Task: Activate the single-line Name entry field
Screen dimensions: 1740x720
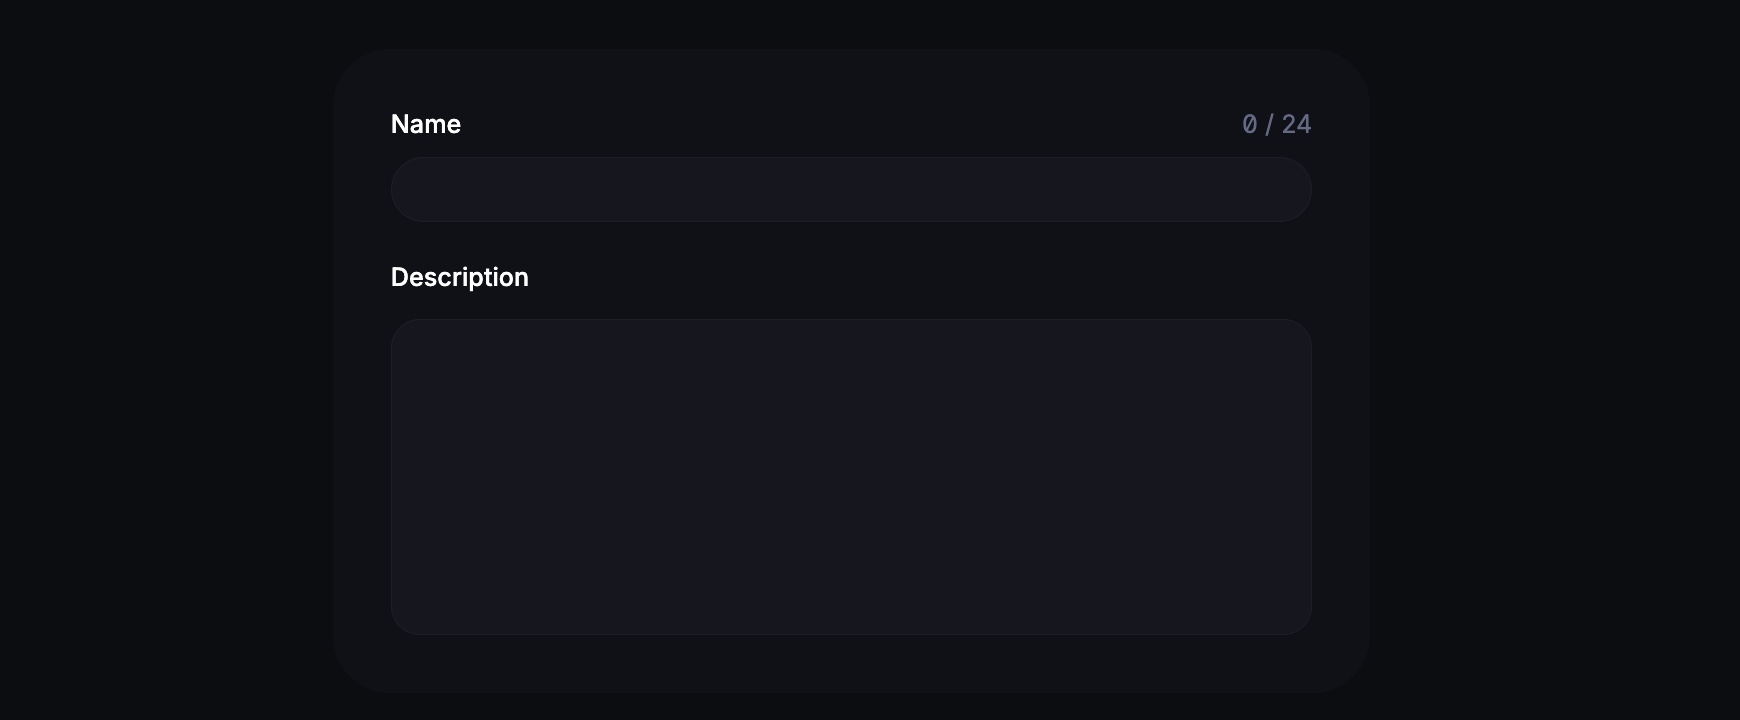Action: (x=851, y=189)
